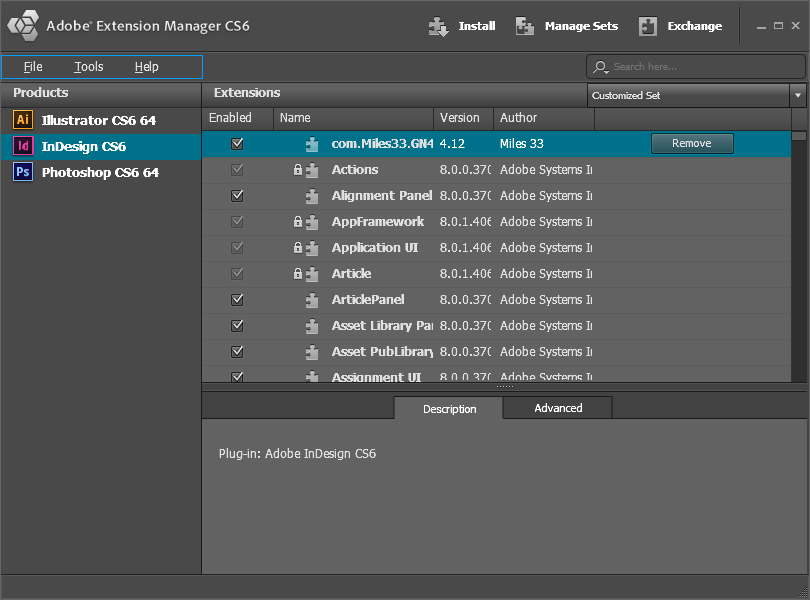810x600 pixels.
Task: Click the extensions list scrollbar thumb
Action: (799, 136)
